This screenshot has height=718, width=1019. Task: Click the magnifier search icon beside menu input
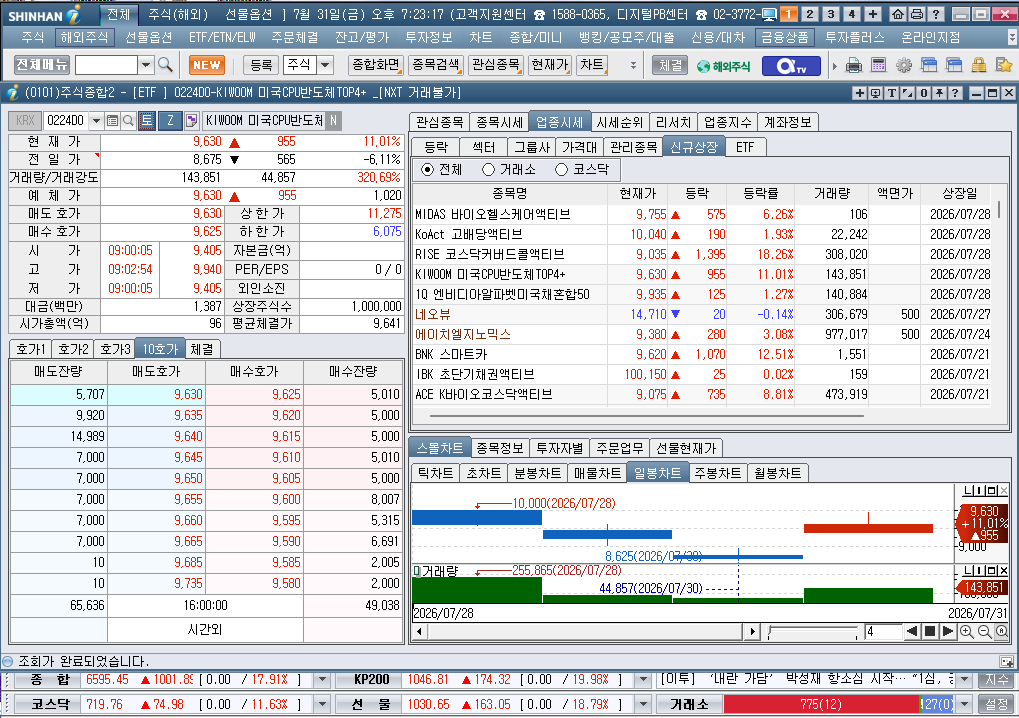165,65
